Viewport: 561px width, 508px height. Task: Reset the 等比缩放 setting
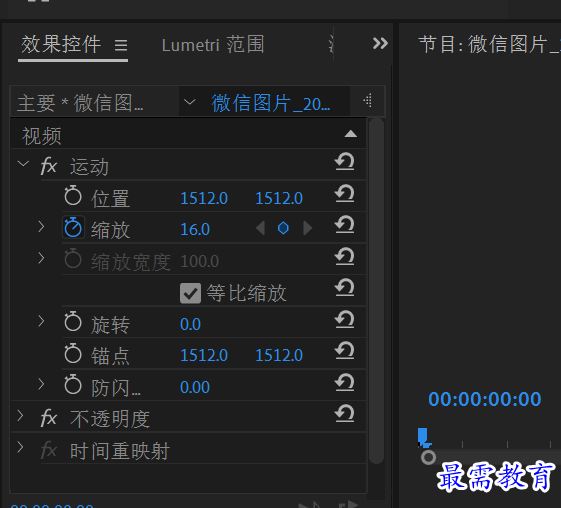(345, 287)
